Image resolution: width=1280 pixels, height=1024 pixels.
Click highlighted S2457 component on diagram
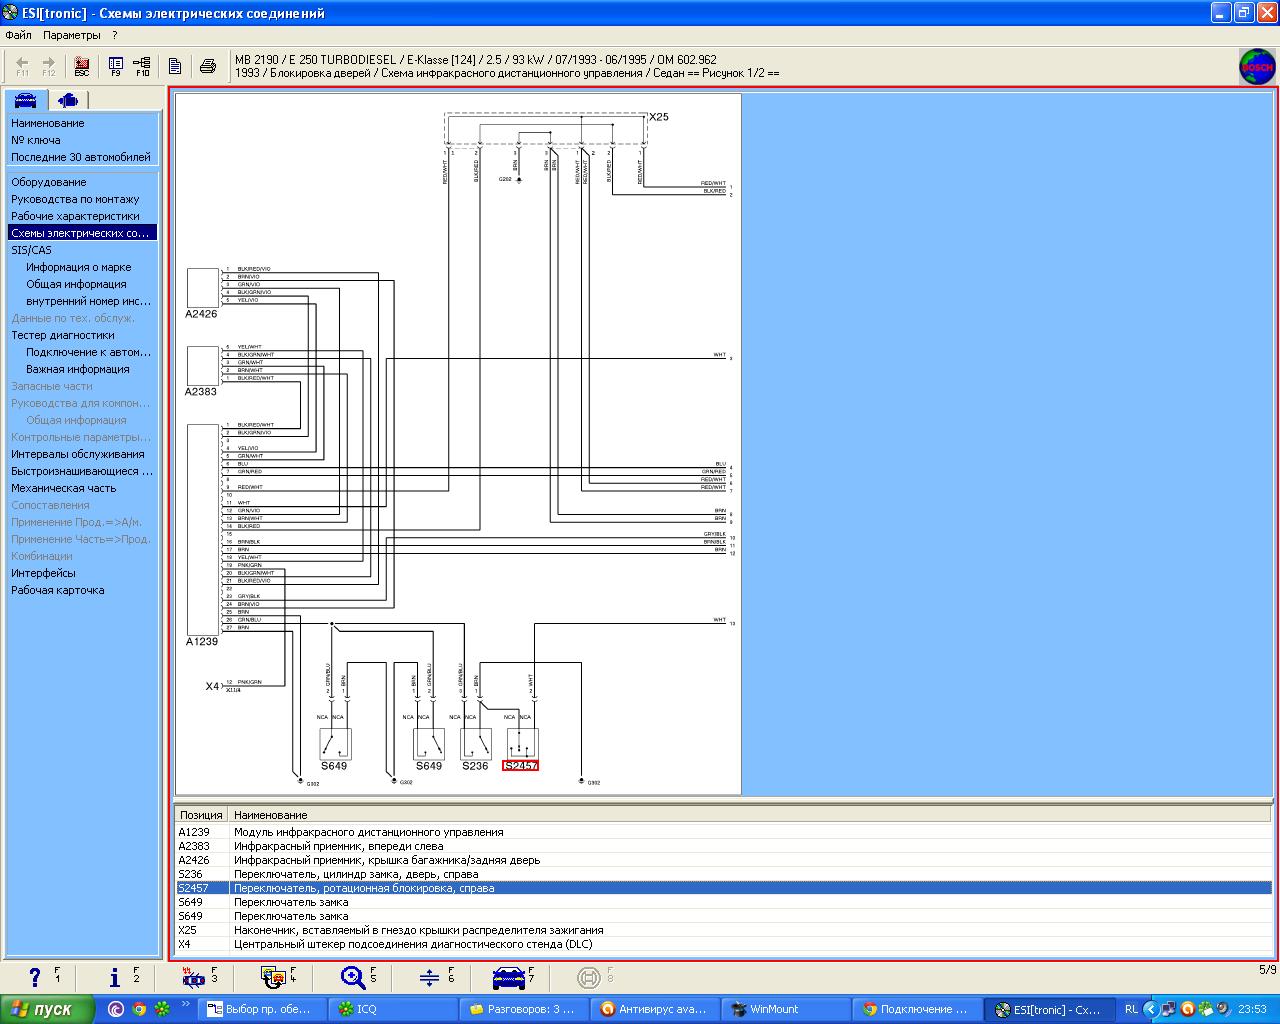[x=520, y=765]
